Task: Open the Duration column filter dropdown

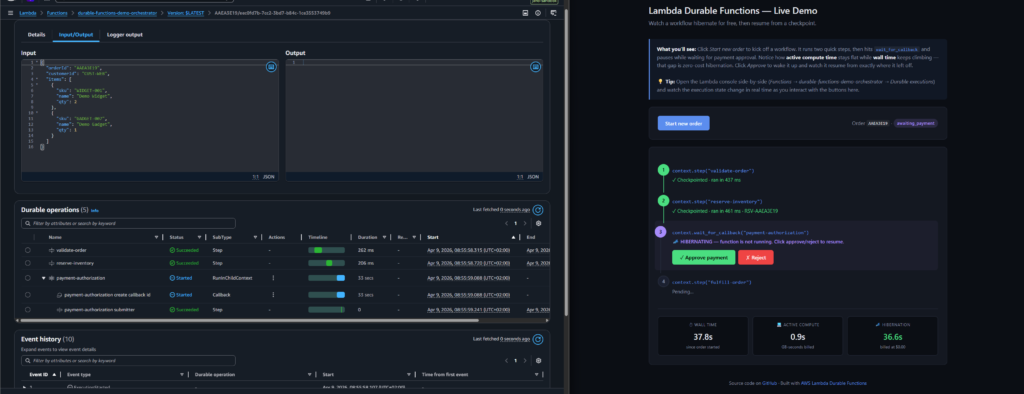Action: pos(384,237)
